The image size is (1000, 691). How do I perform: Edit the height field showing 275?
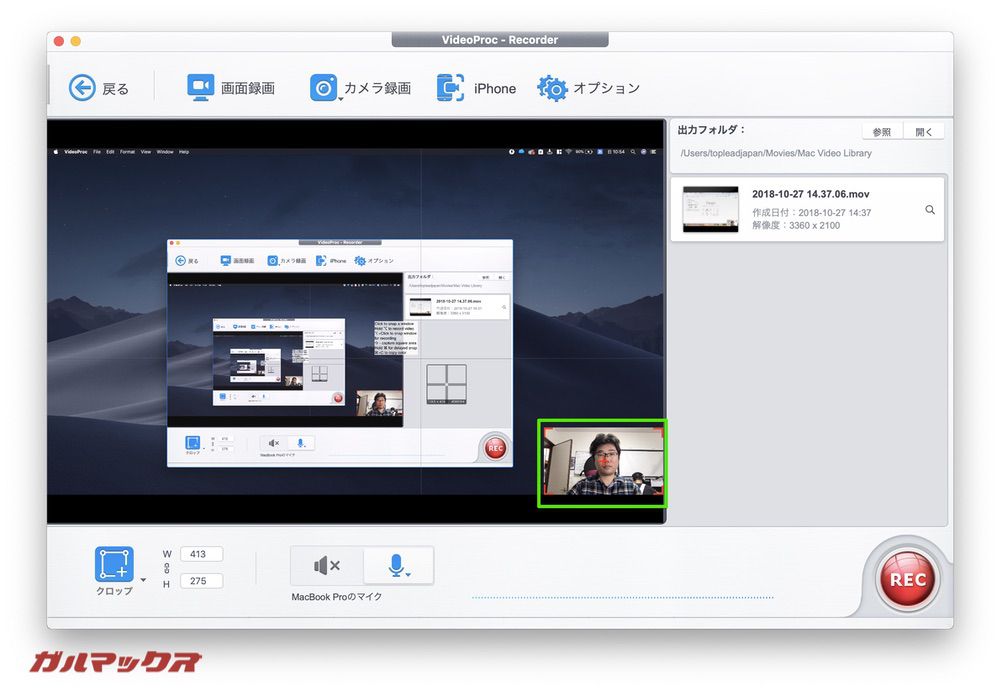(200, 581)
